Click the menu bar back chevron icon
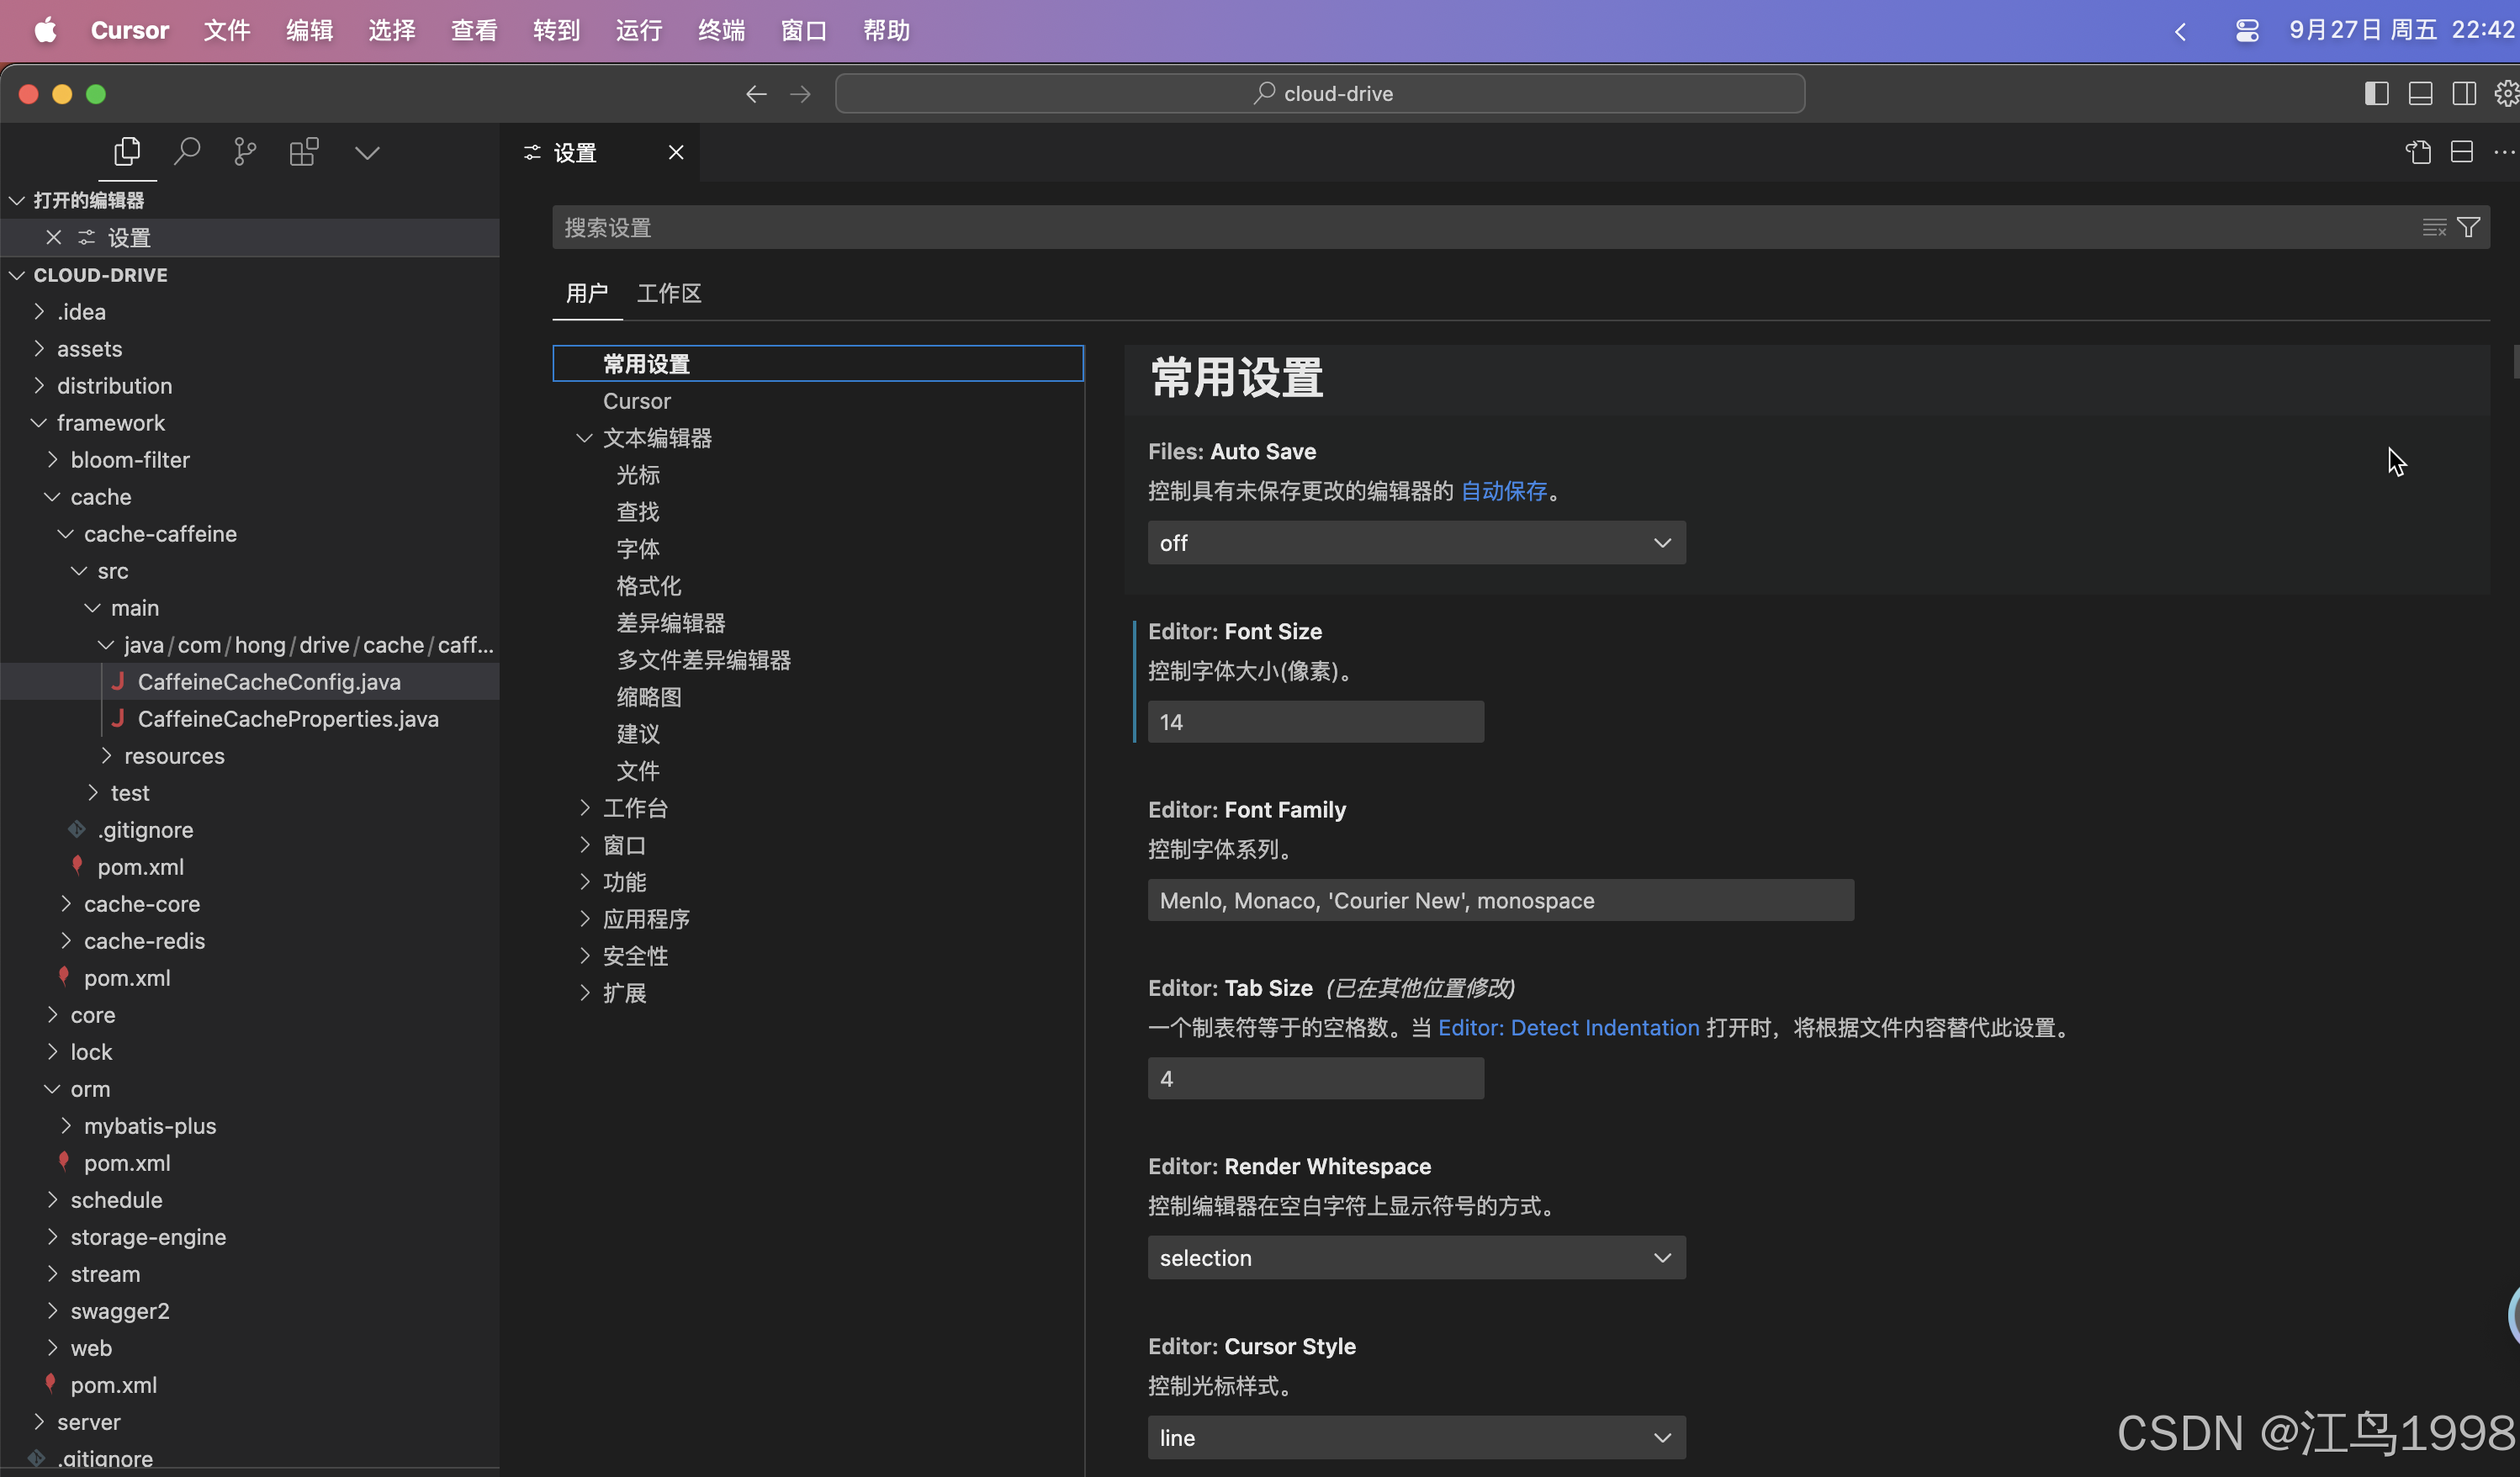 pos(2180,31)
